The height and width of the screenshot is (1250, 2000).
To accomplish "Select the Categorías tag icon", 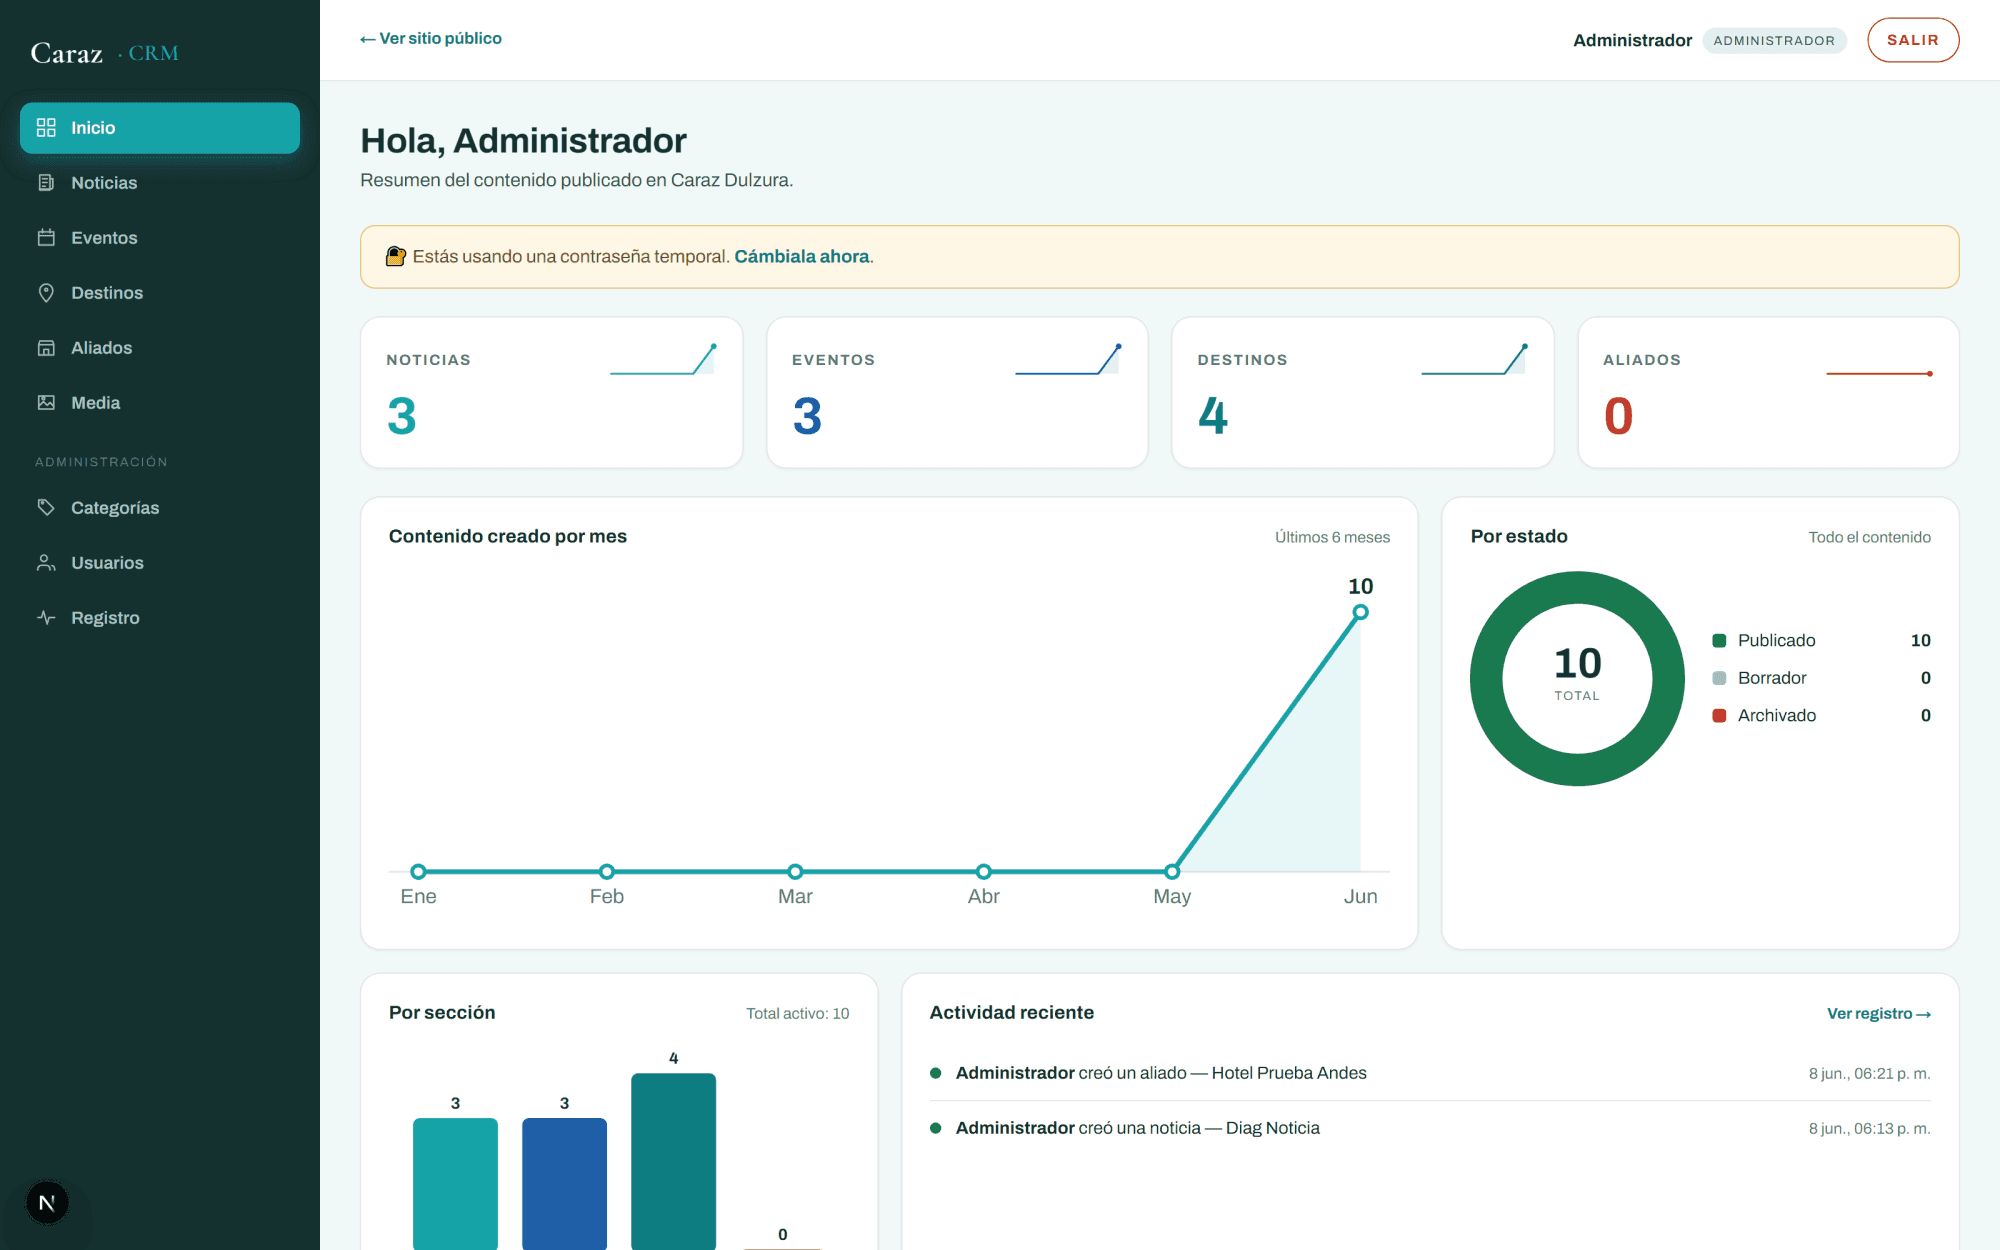I will [46, 508].
